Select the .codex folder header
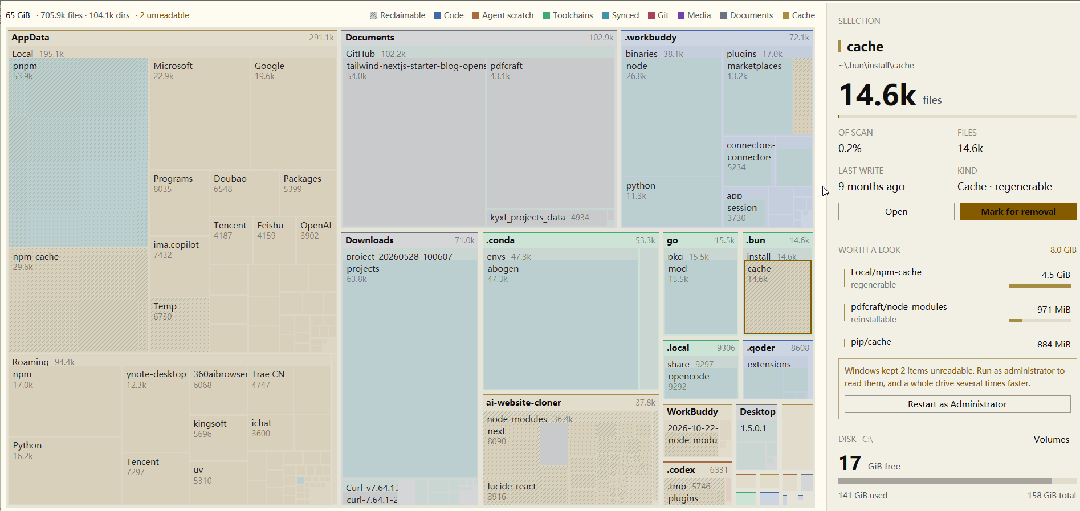1080x511 pixels. (697, 470)
